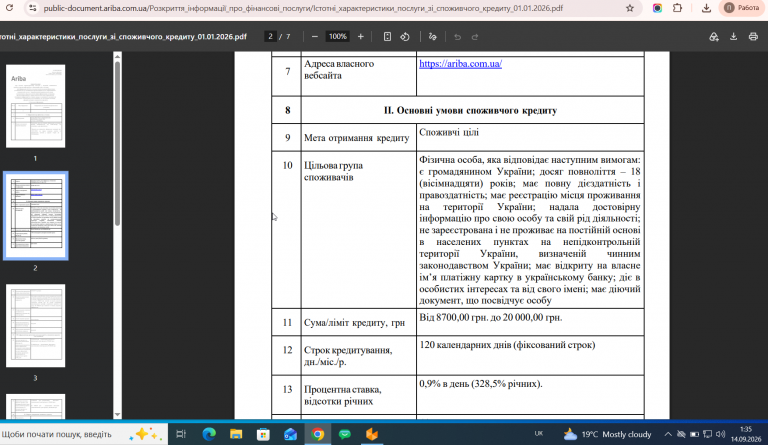Open orange app icon on taskbar

coord(372,434)
